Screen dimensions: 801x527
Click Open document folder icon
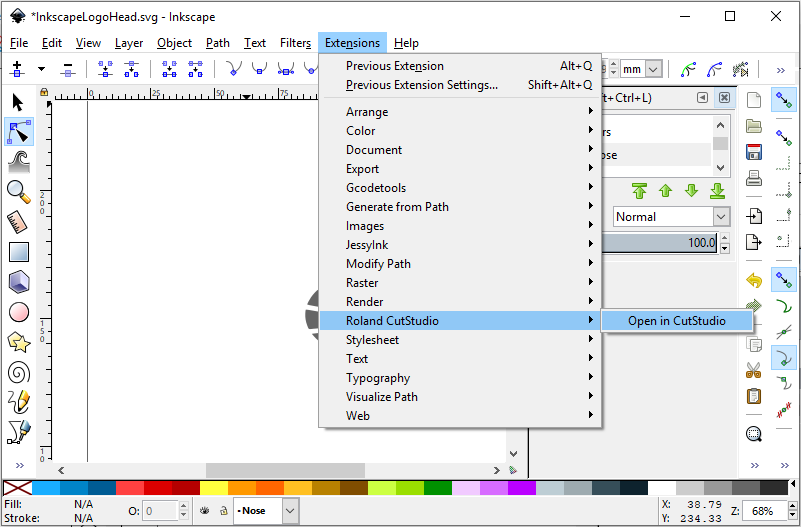(754, 126)
